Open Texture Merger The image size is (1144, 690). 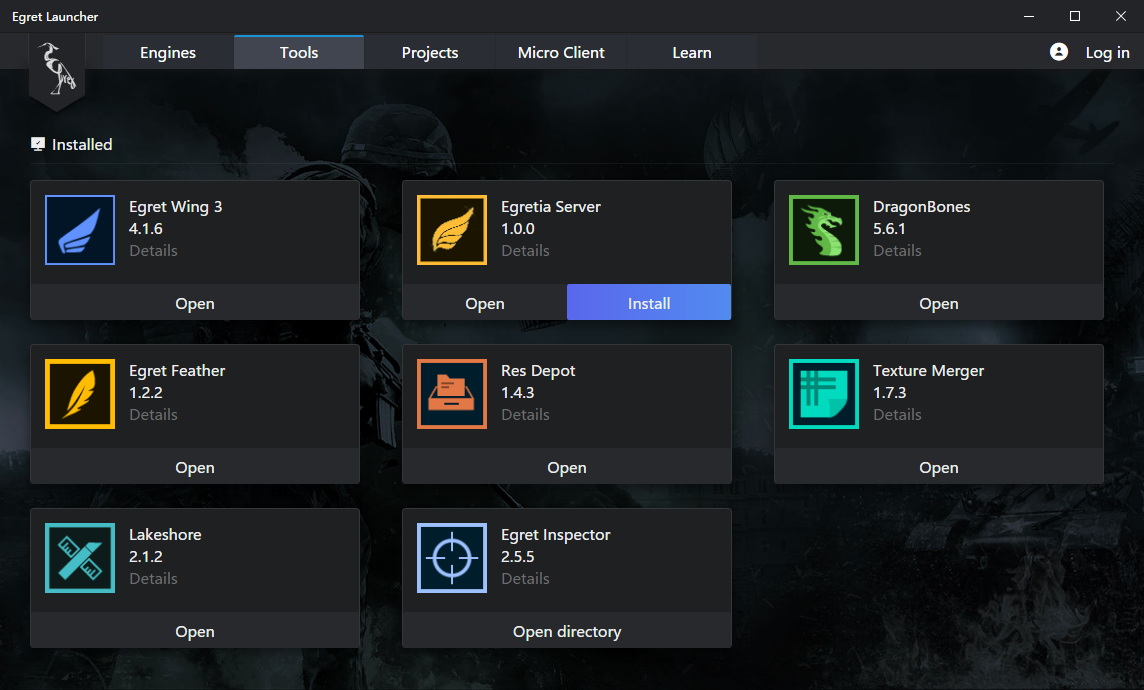tap(939, 467)
